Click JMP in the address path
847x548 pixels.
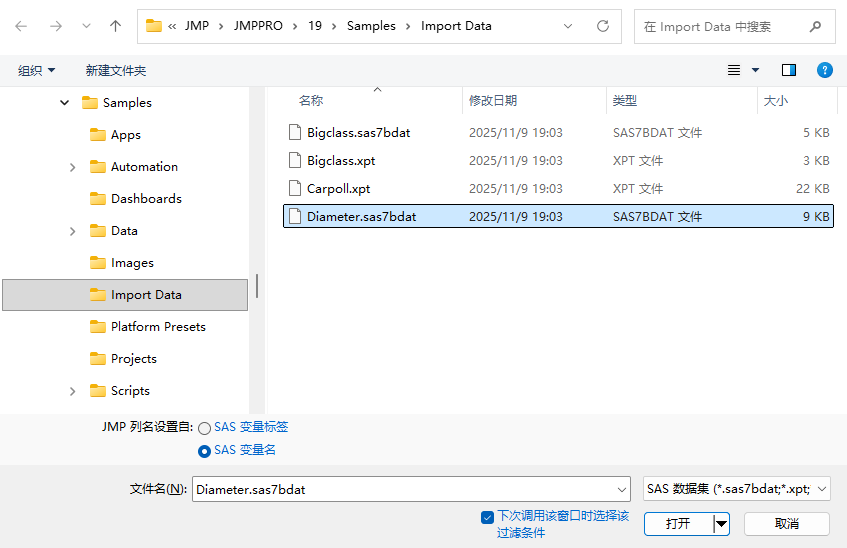197,26
